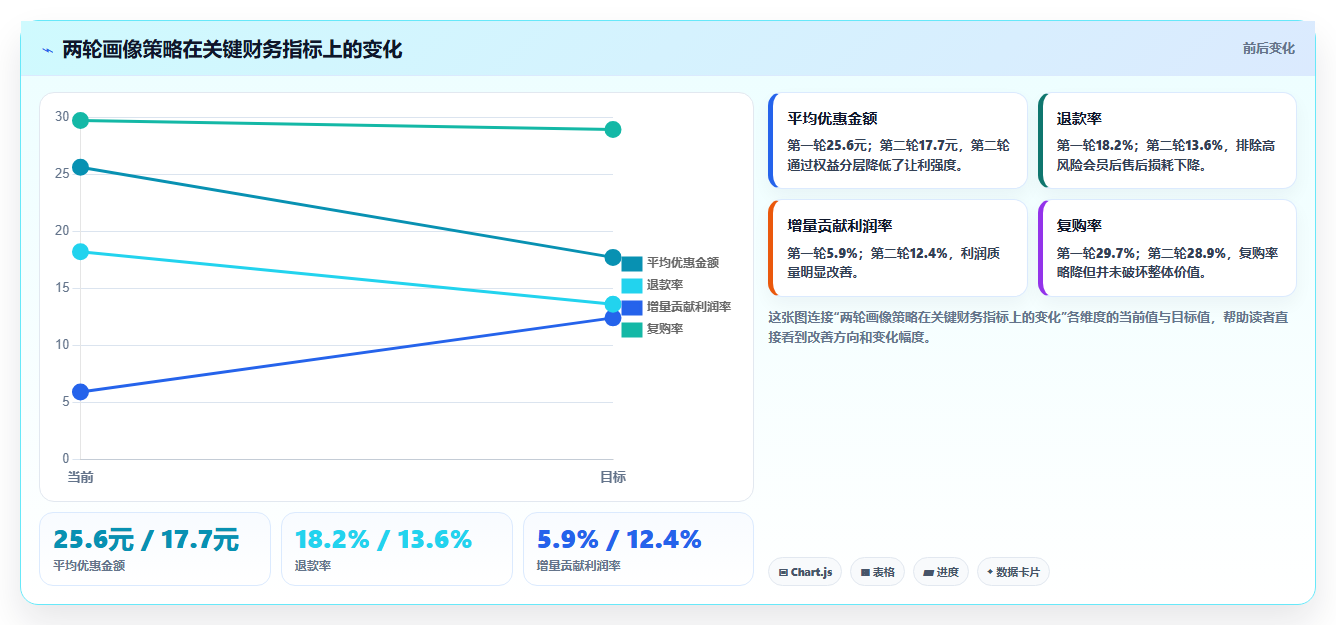Click the icon inside the 进度 chip
This screenshot has width=1336, height=625.
tap(928, 573)
